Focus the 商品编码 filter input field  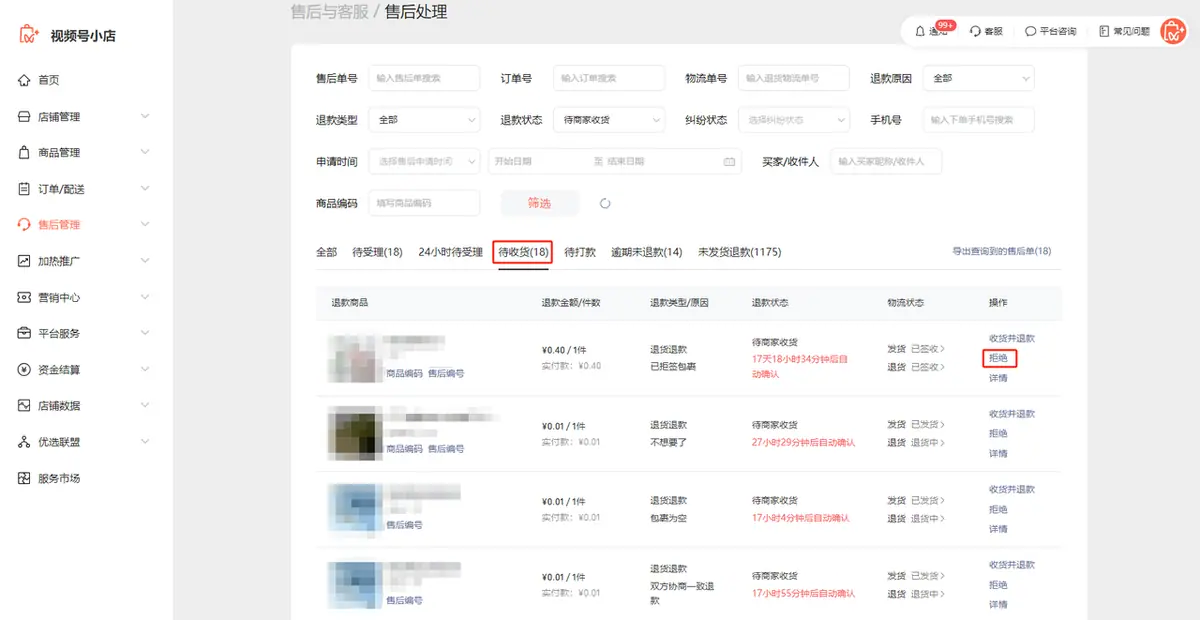point(424,203)
